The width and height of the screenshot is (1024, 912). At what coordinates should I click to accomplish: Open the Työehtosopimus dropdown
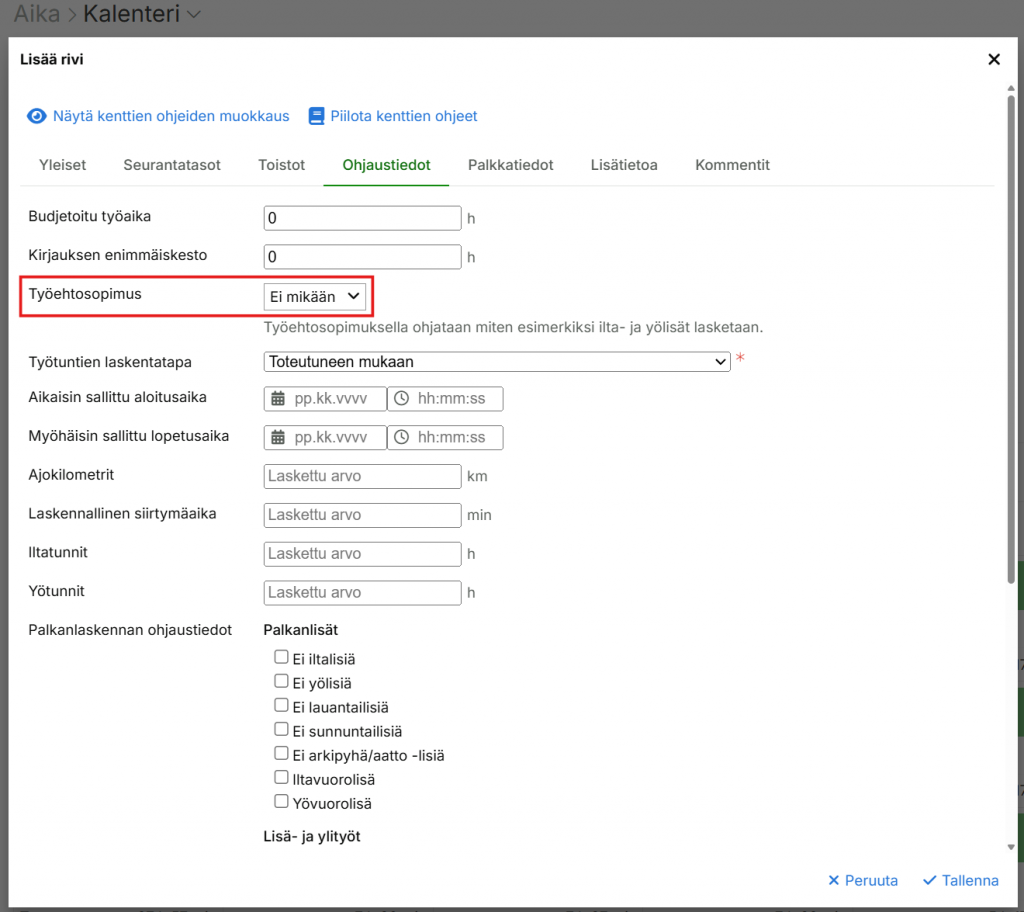[315, 297]
